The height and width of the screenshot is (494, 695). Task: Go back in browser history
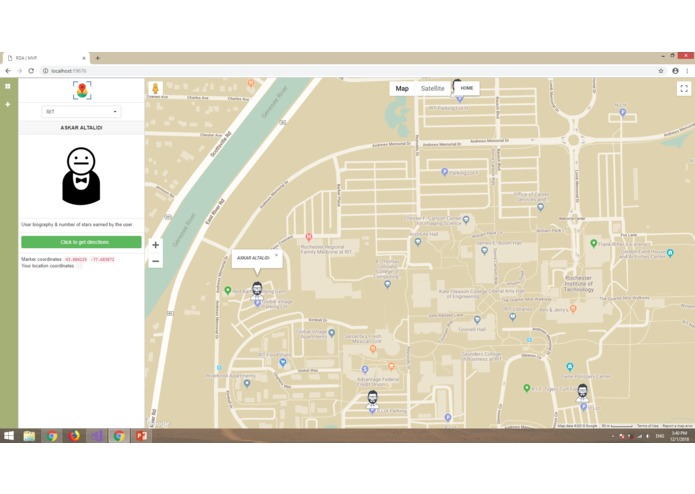point(8,71)
